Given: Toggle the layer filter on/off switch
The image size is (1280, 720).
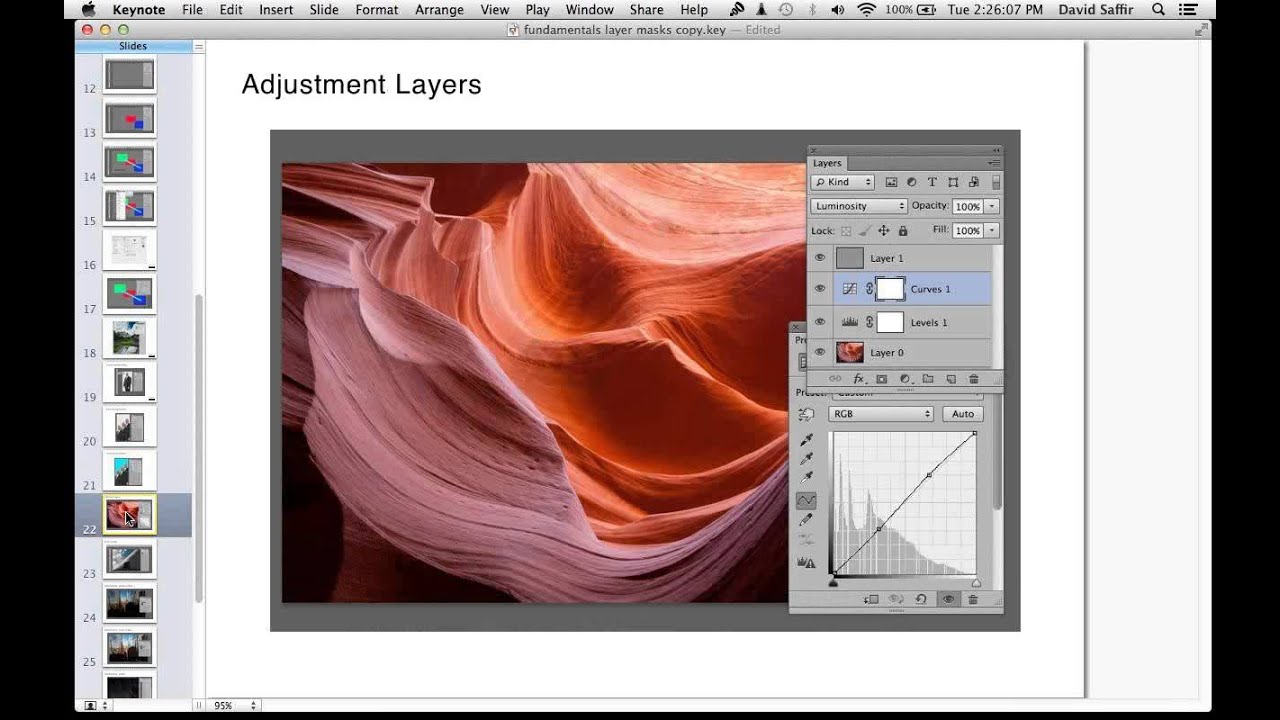Looking at the screenshot, I should tap(996, 182).
